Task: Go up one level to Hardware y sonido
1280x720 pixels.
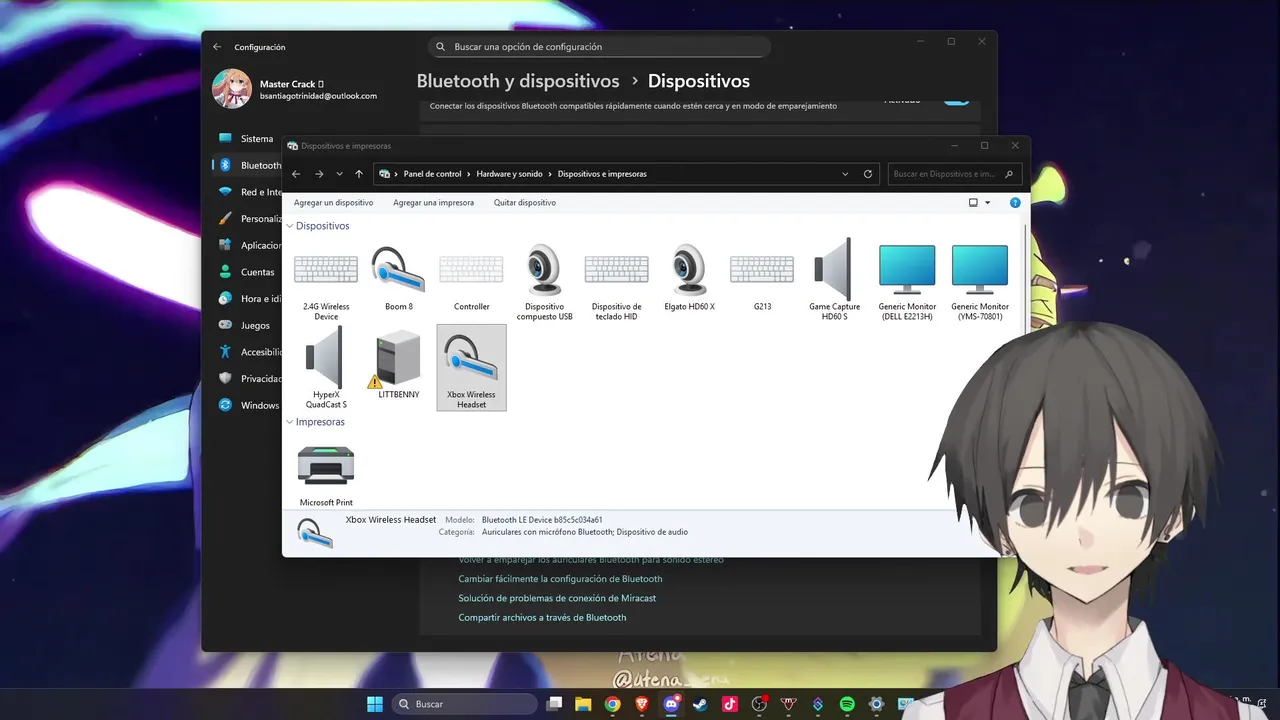Action: coord(359,174)
